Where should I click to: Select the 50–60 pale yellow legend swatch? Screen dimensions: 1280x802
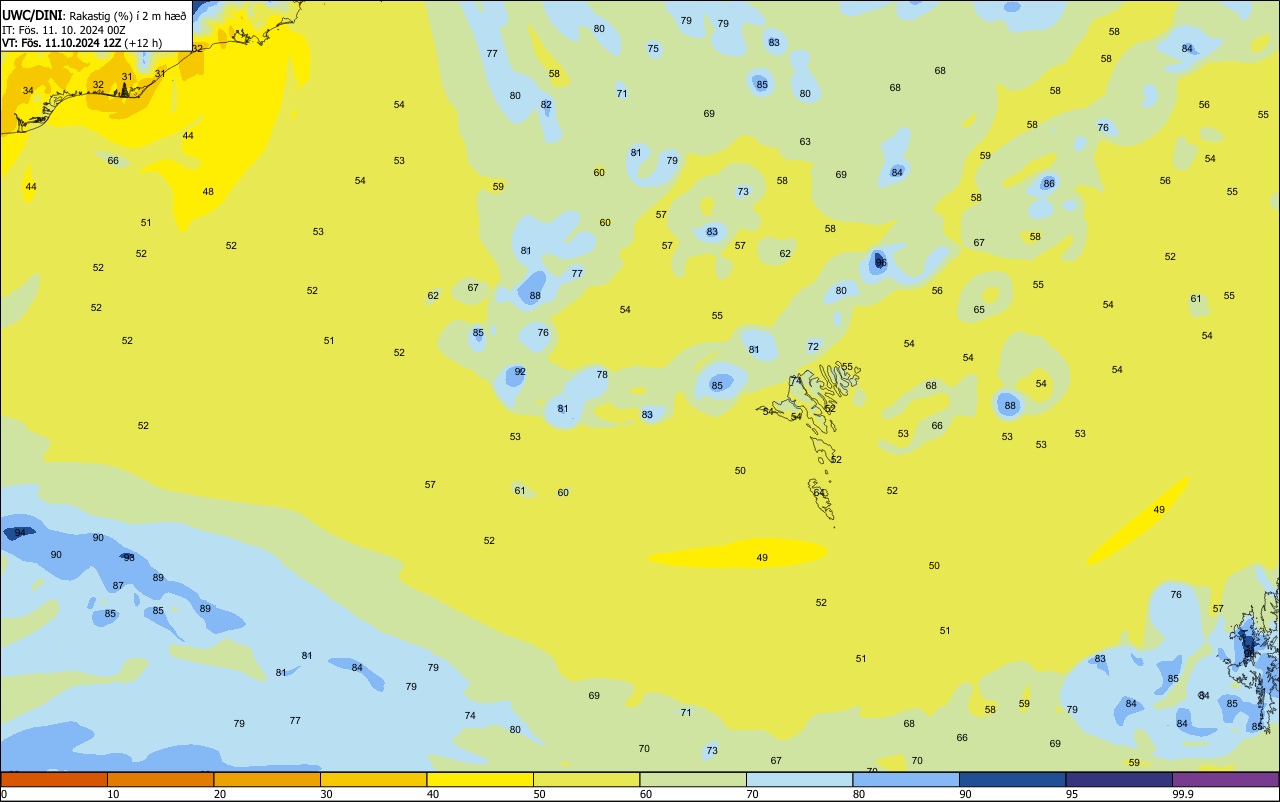586,779
